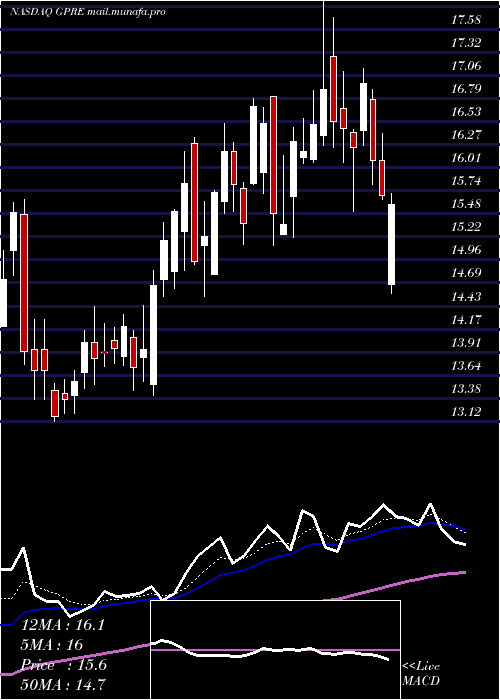The width and height of the screenshot is (500, 700).
Task: Click the 12MA : 16.1 readout
Action: coord(63,625)
